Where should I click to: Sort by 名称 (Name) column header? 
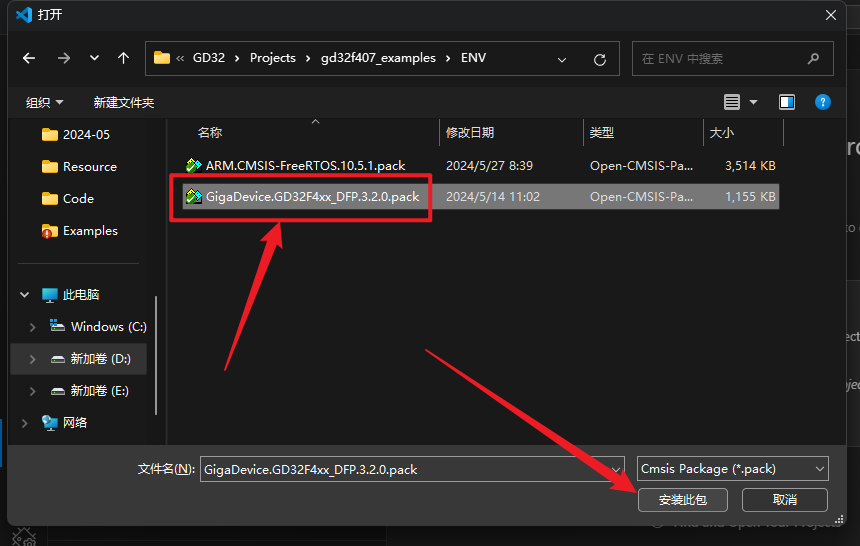(210, 133)
